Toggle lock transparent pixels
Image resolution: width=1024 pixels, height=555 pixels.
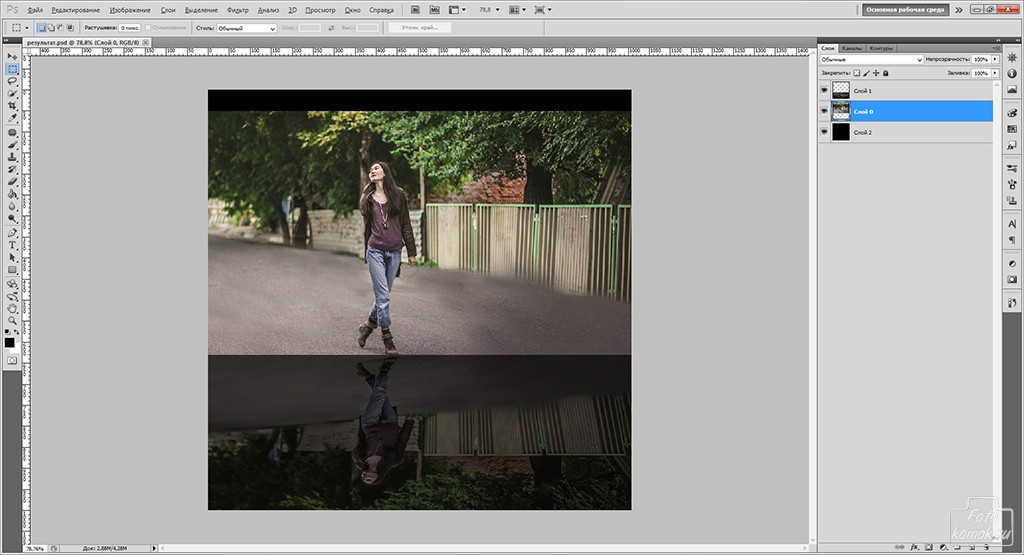click(857, 73)
